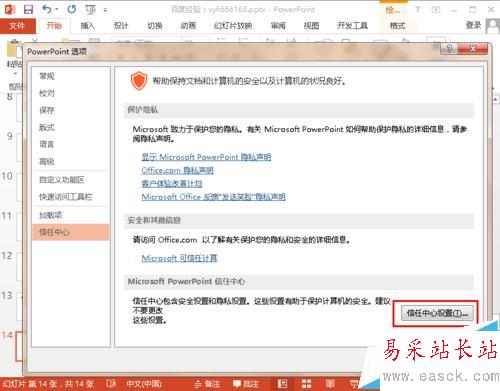The width and height of the screenshot is (500, 391).
Task: Open the 文件 (File) tab
Action: coord(17,26)
